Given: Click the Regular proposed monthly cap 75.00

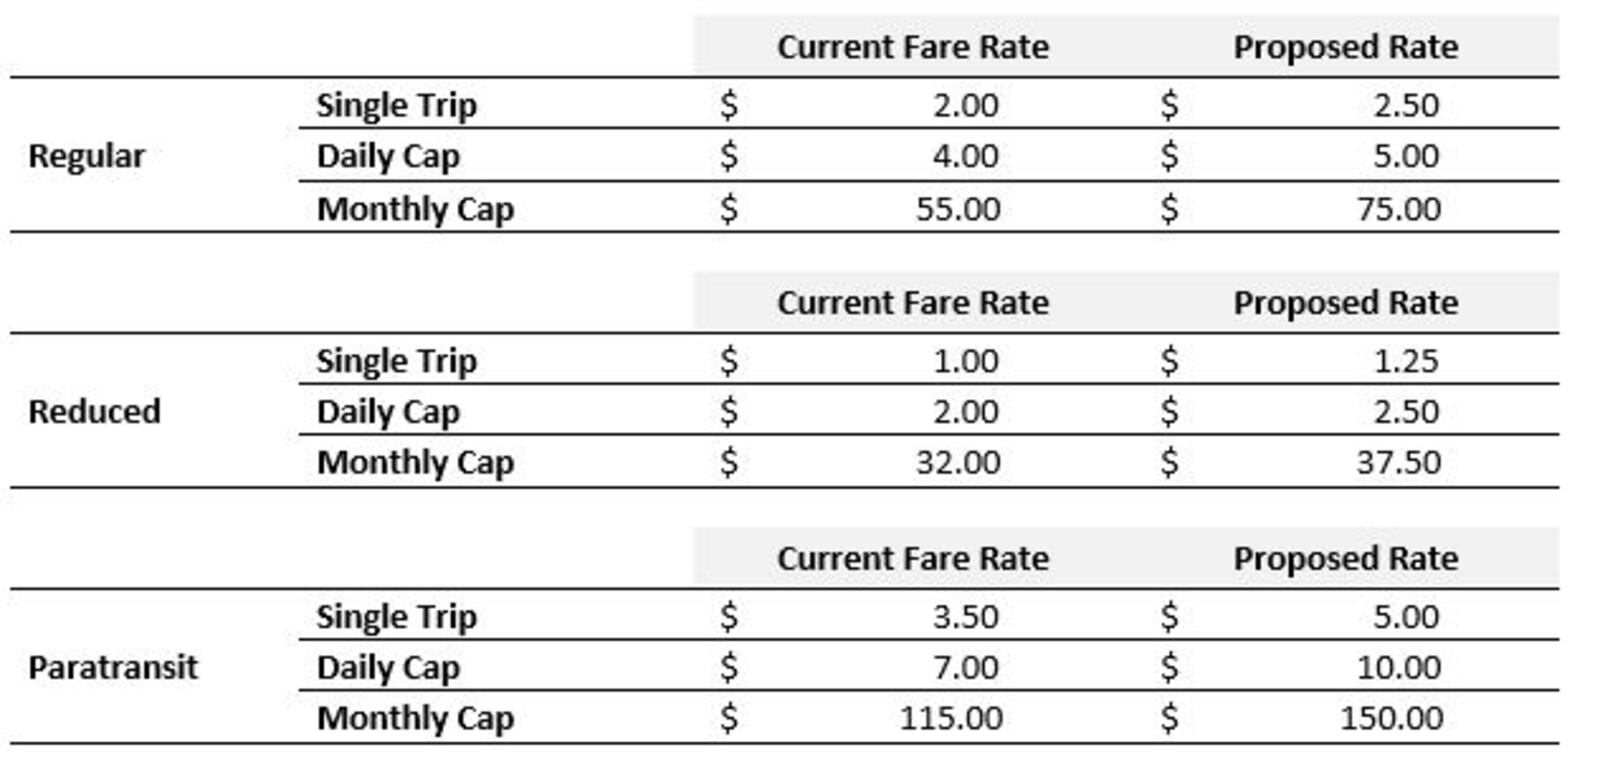Looking at the screenshot, I should tap(1398, 209).
